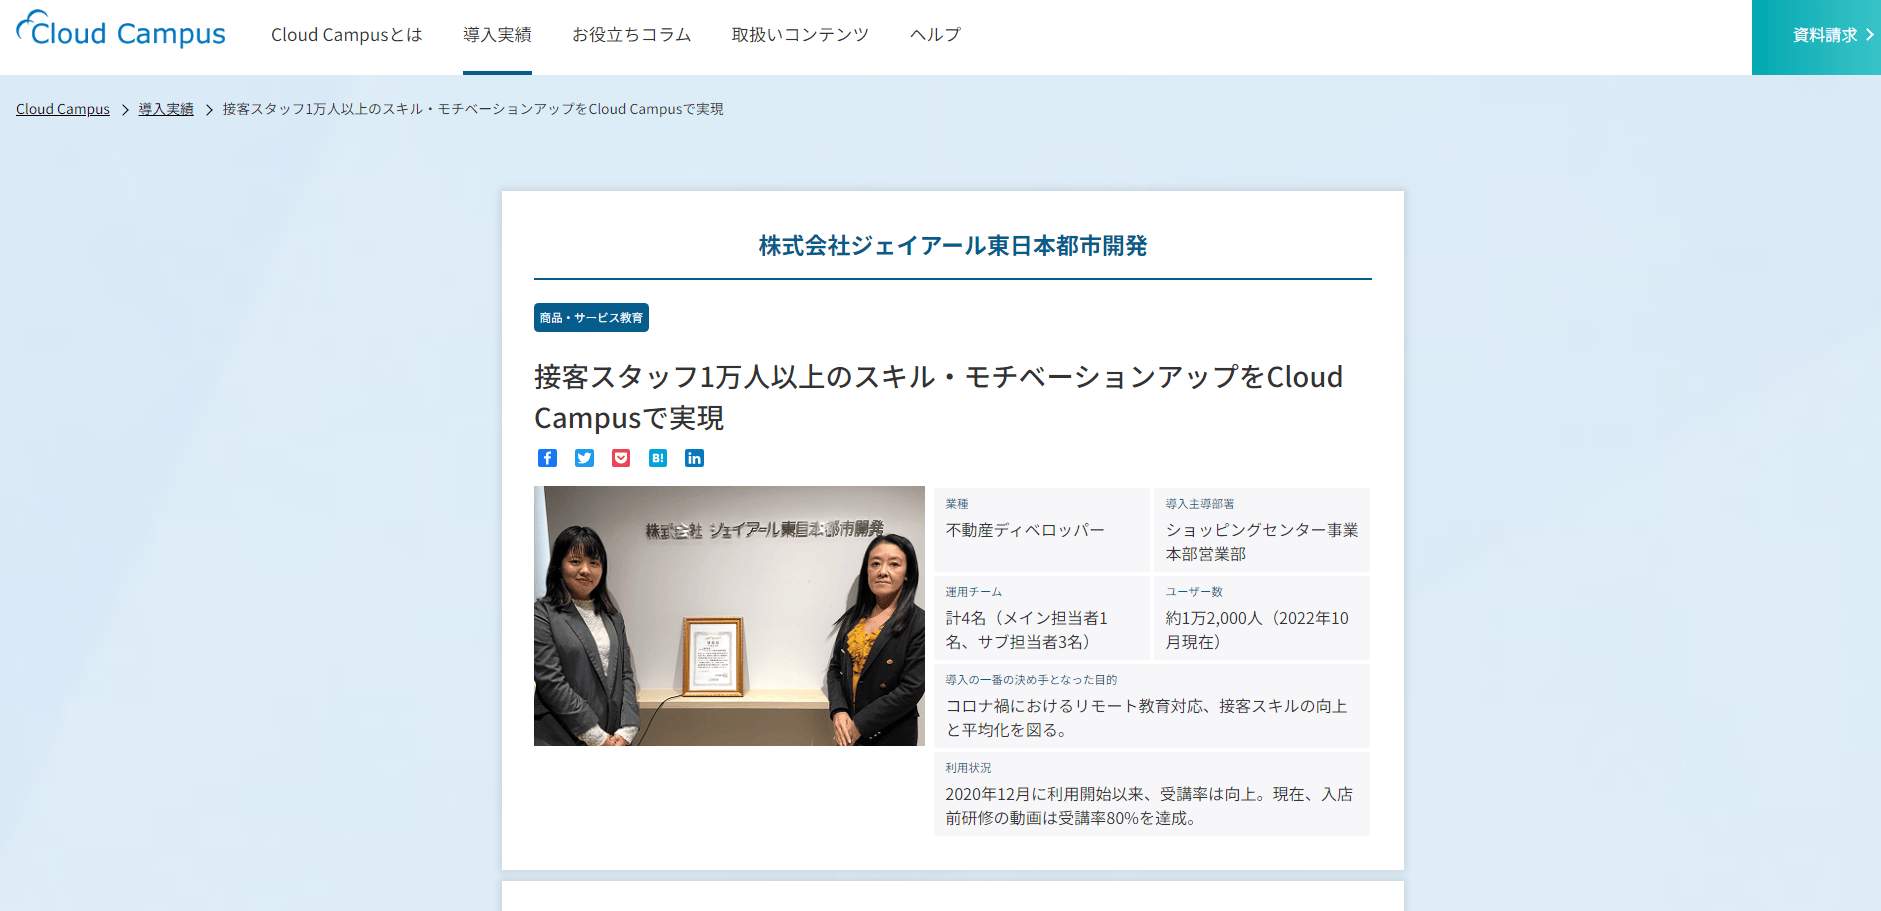Share via Hatena Bookmark icon

tap(658, 458)
